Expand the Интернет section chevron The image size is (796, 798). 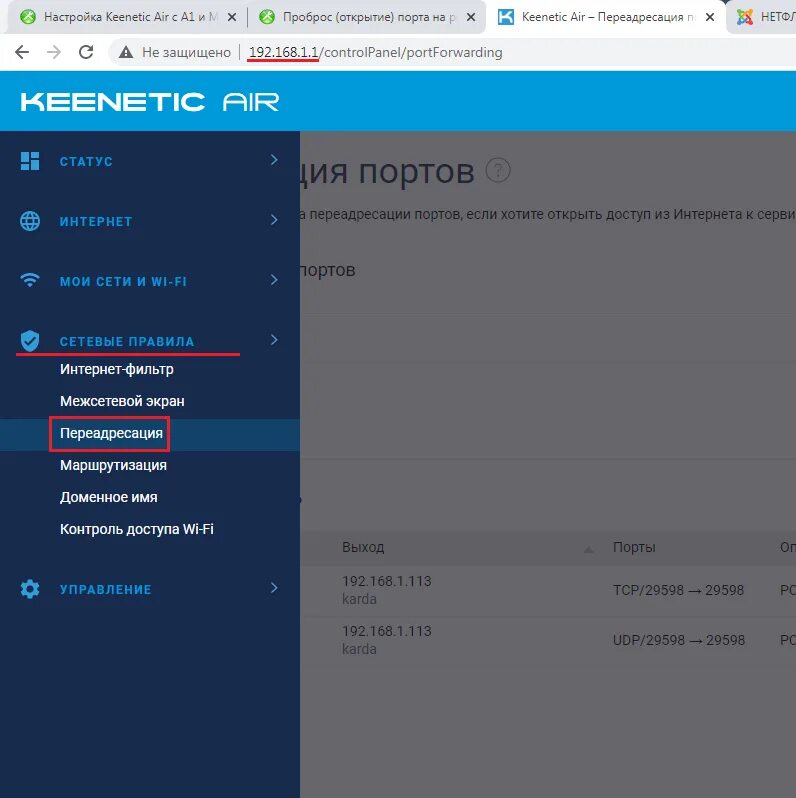[x=274, y=220]
